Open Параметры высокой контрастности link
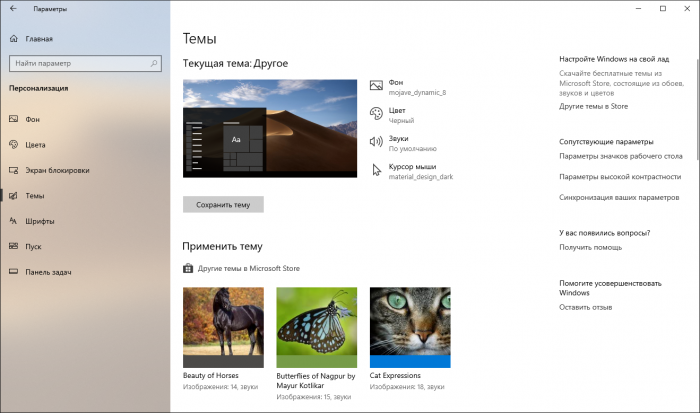This screenshot has height=413, width=700. coord(620,177)
